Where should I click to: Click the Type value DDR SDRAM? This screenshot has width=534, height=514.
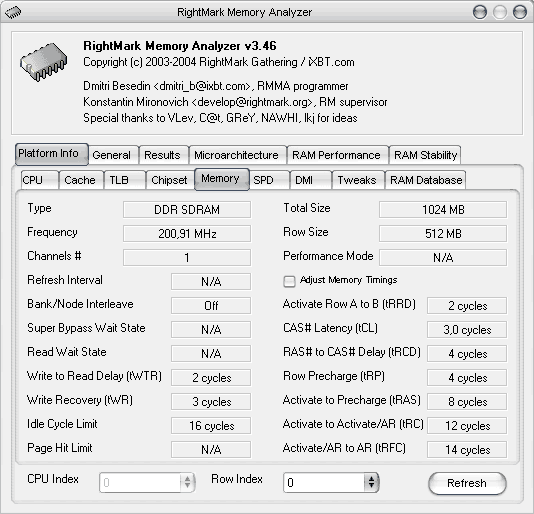pos(187,209)
